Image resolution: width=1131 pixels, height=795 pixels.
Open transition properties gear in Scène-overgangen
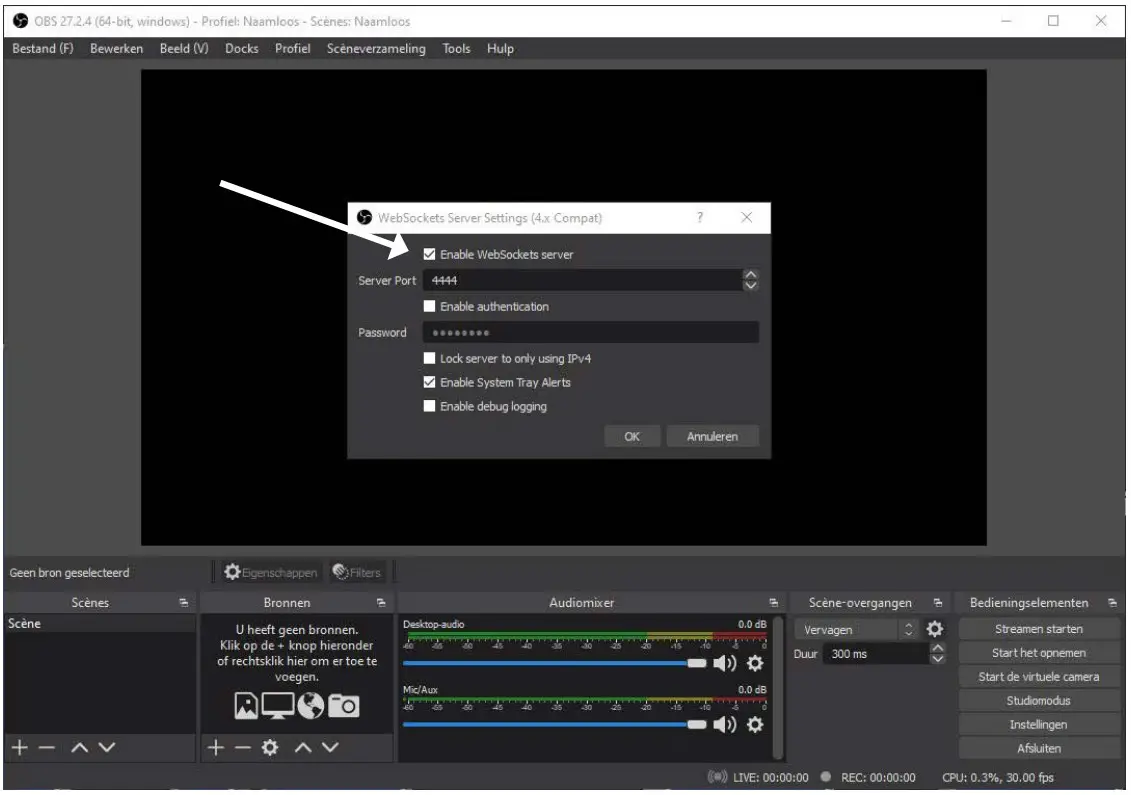pyautogui.click(x=935, y=629)
